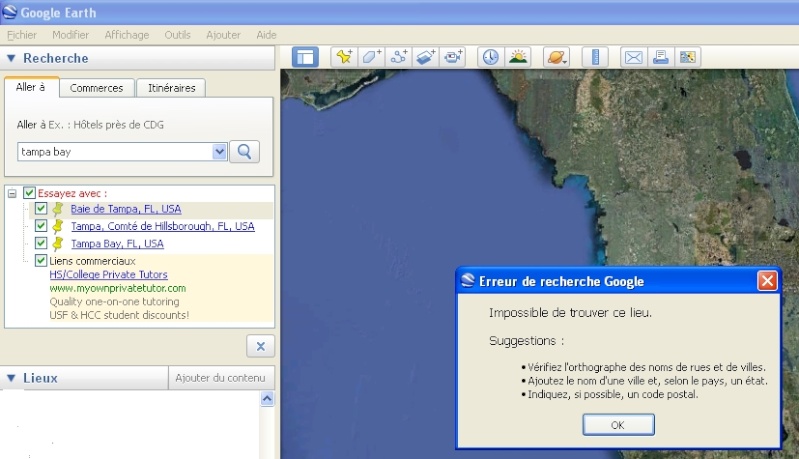Record a tour with the camera icon
Screen dimensions: 799x459
(452, 57)
